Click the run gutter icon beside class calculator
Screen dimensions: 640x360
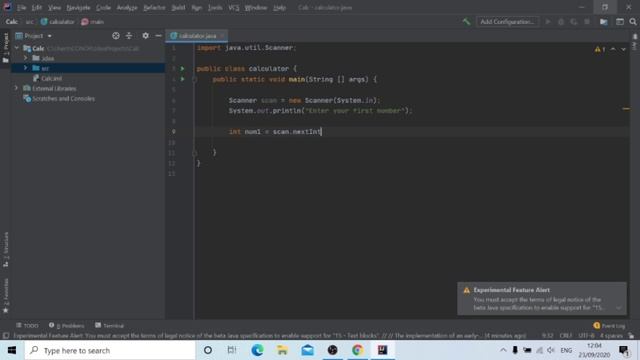[x=182, y=69]
